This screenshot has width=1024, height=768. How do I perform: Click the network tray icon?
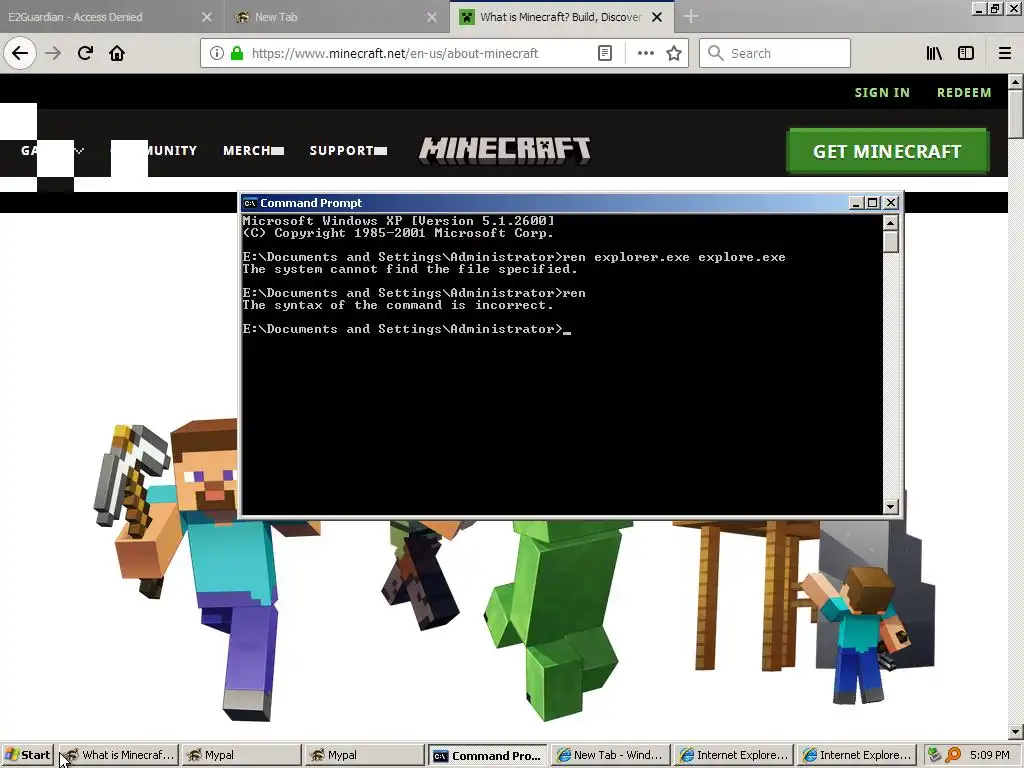(935, 755)
